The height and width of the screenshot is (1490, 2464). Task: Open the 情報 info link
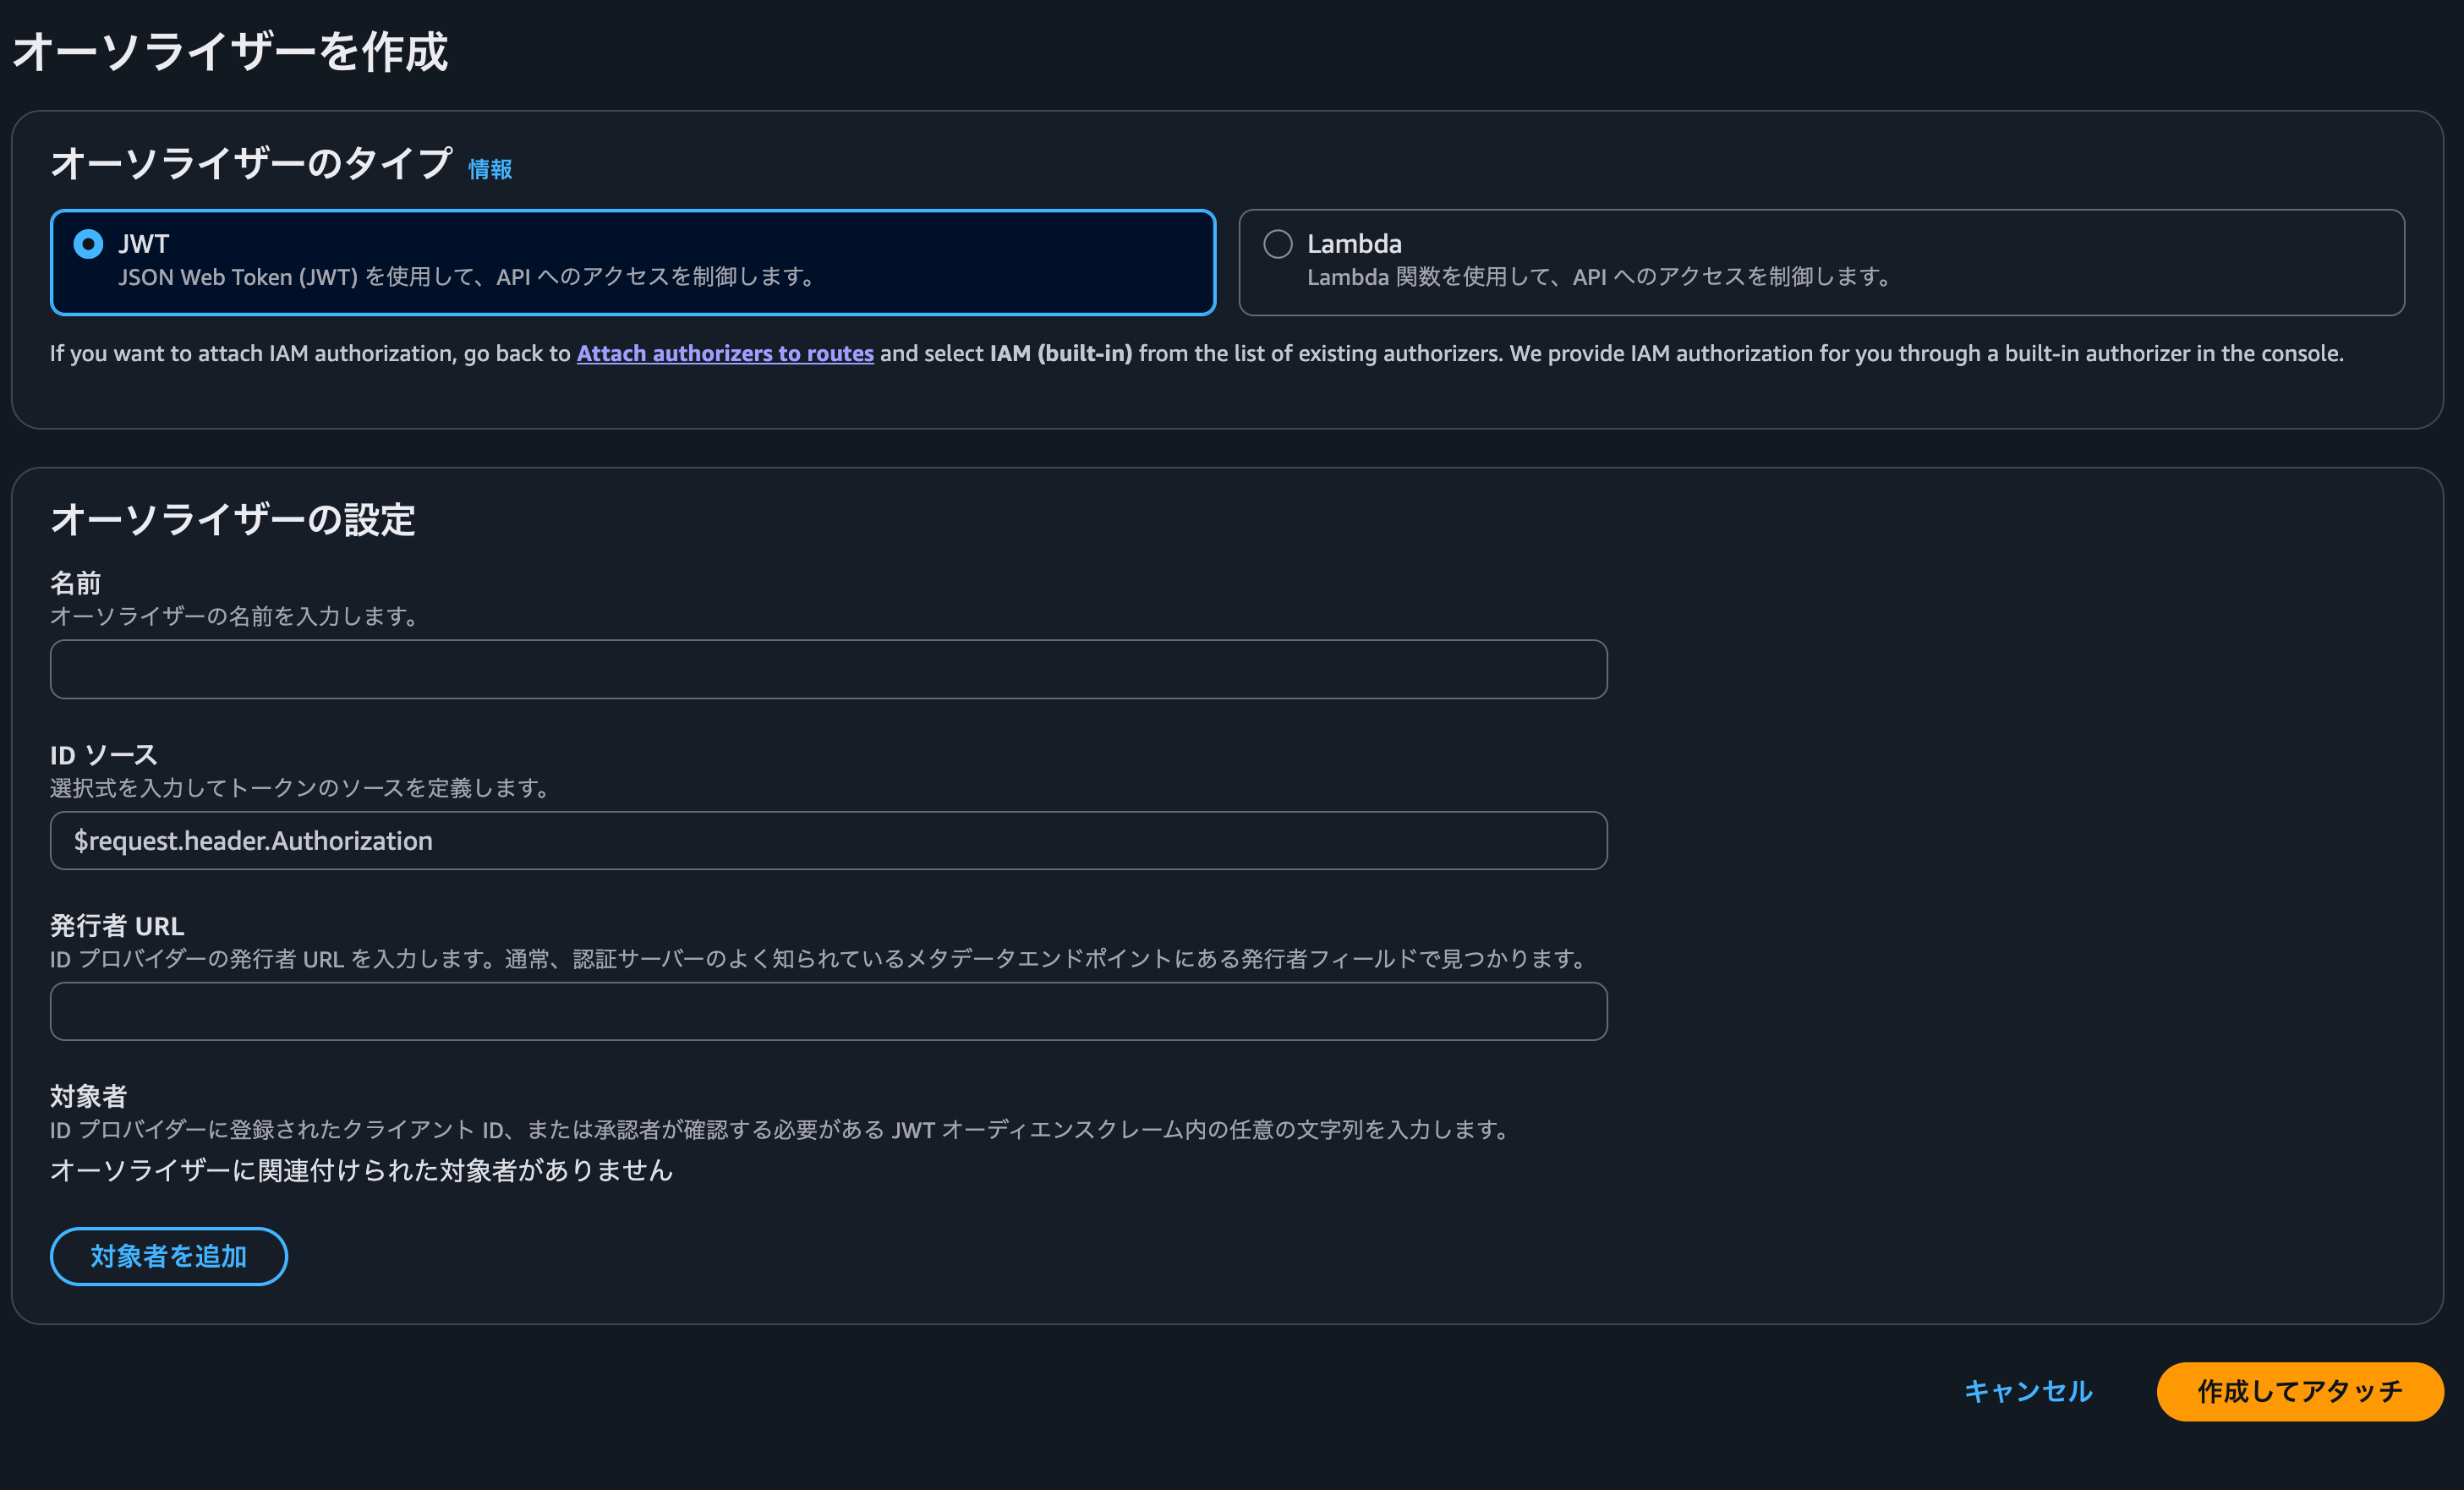click(x=490, y=169)
